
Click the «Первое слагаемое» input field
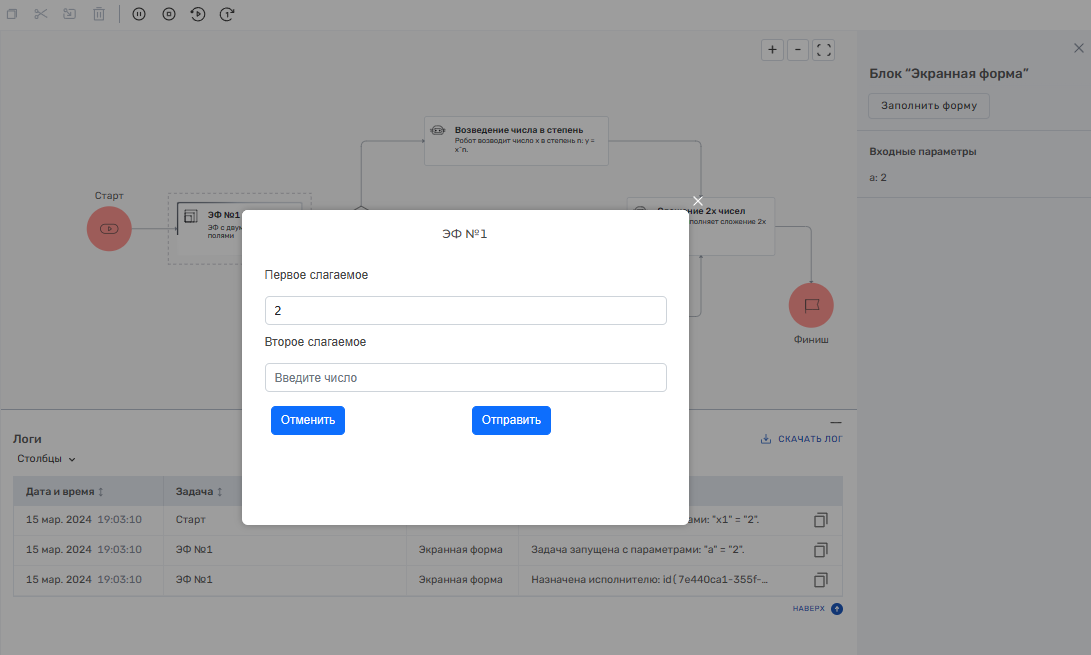[465, 310]
